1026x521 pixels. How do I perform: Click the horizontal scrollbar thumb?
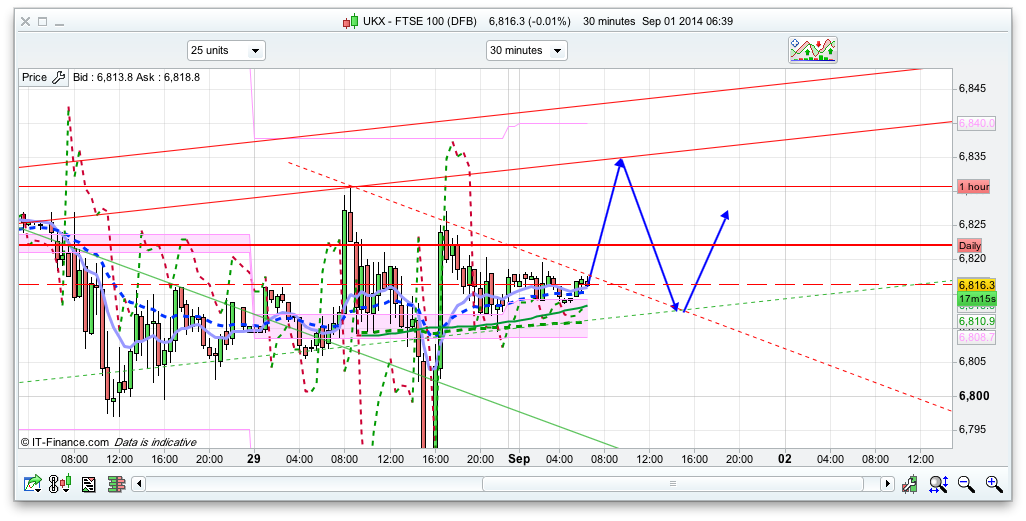pos(673,484)
